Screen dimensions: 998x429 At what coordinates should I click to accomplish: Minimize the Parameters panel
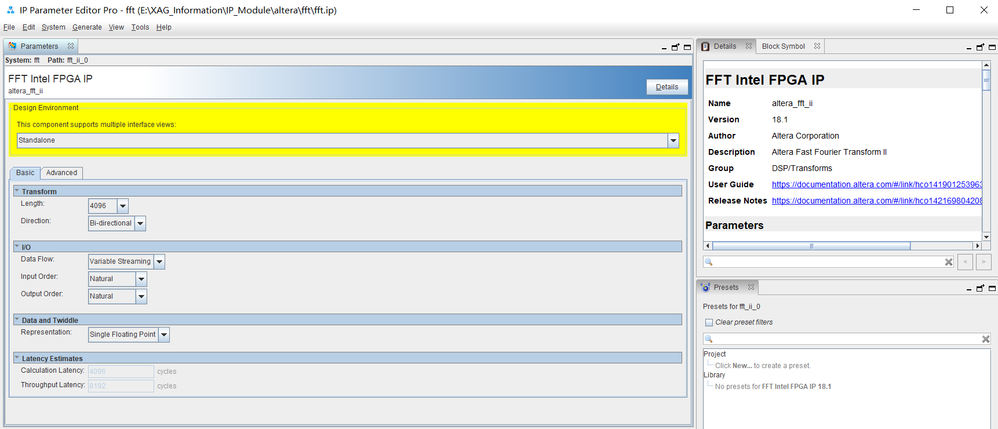pos(663,48)
